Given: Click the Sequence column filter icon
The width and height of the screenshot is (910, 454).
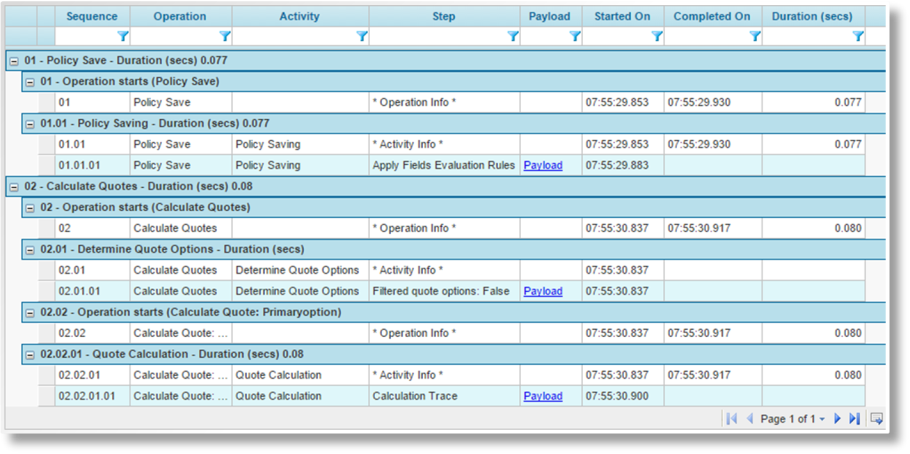Looking at the screenshot, I should point(123,36).
